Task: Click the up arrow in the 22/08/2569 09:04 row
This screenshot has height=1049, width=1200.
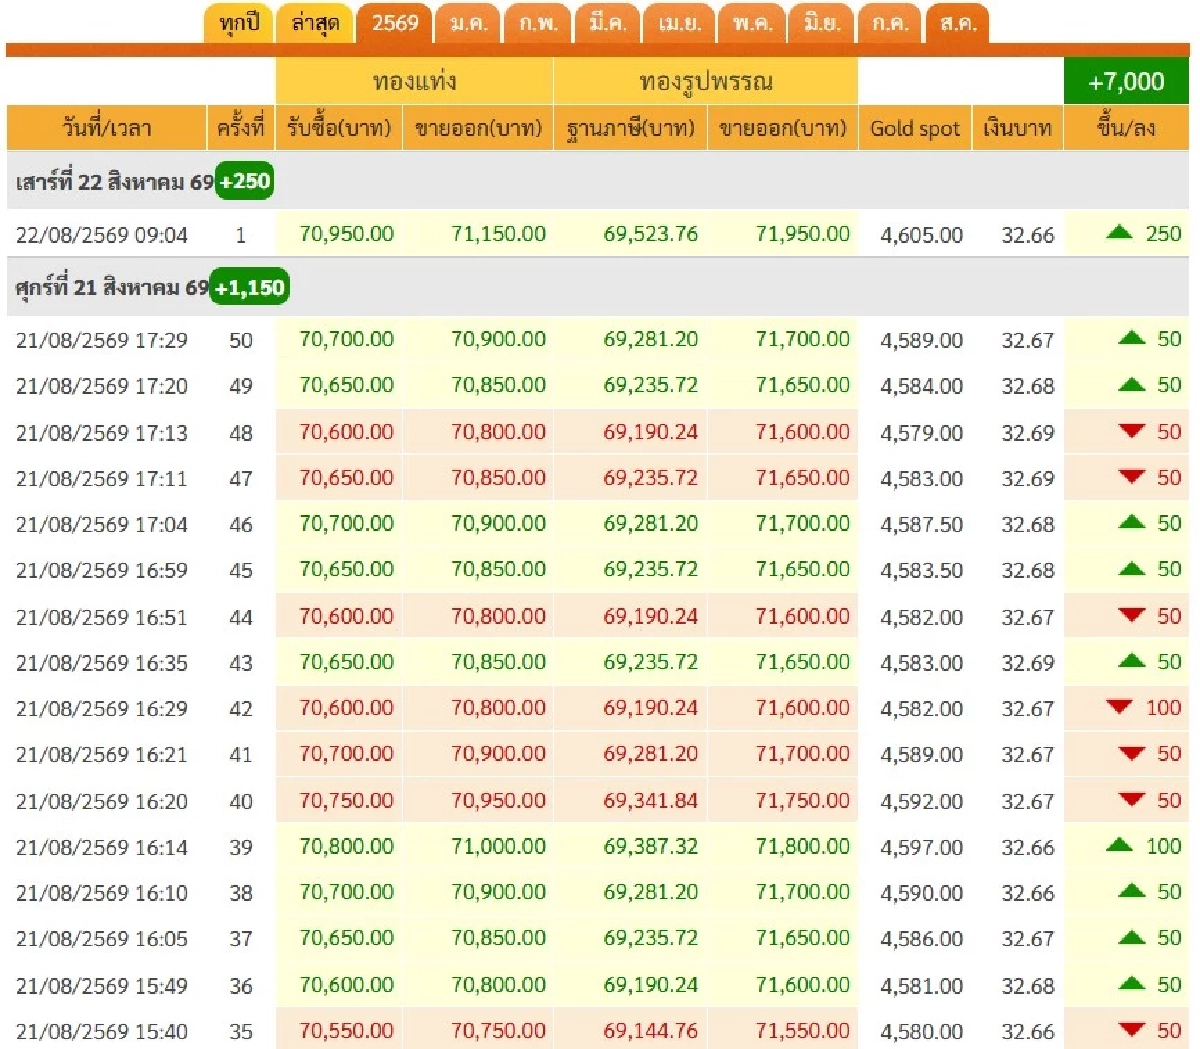Action: (x=1119, y=233)
